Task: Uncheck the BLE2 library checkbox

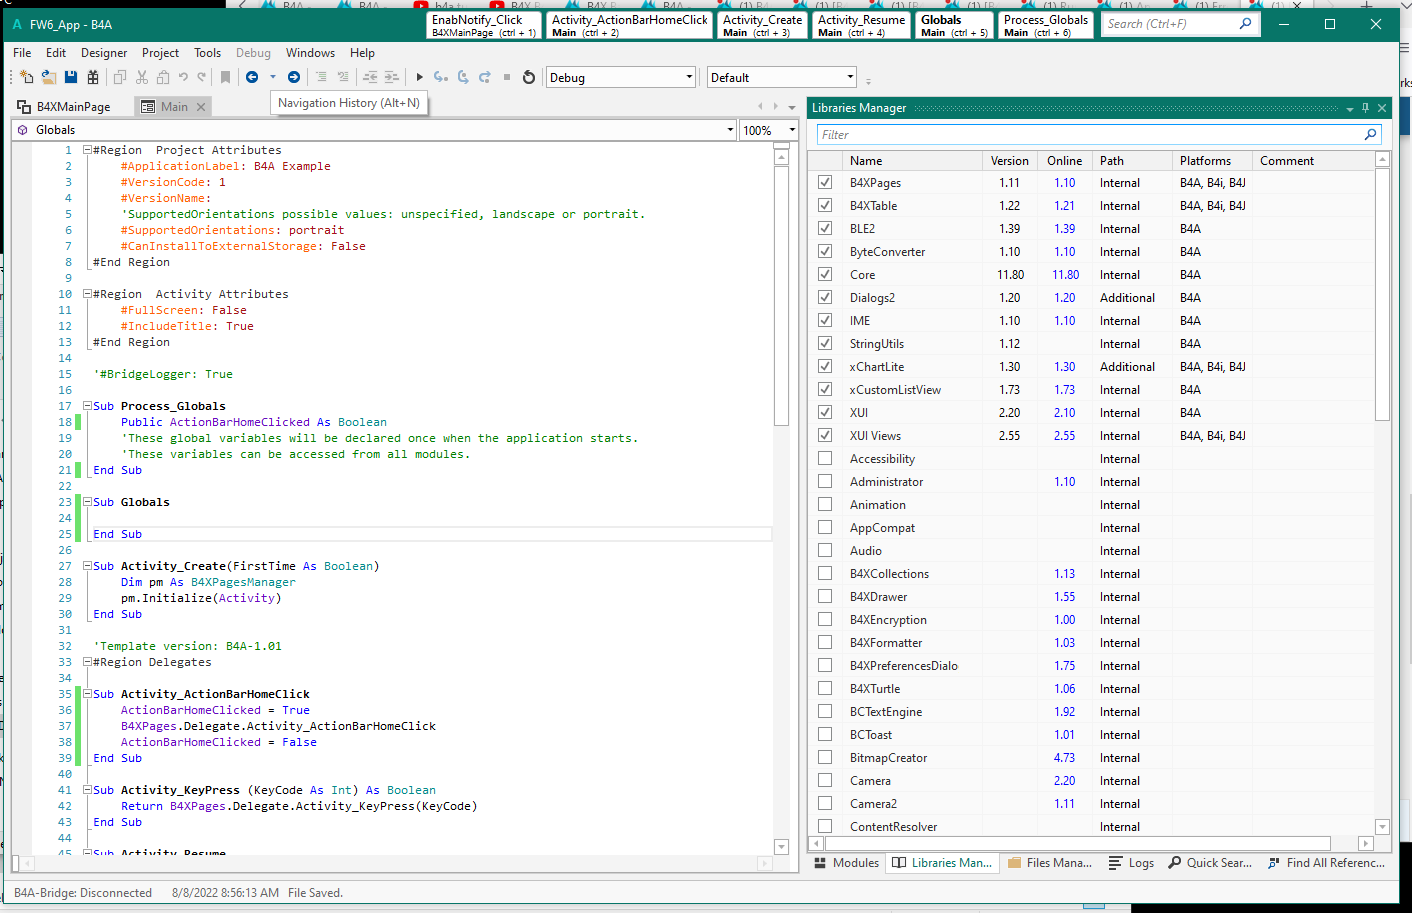Action: tap(825, 228)
